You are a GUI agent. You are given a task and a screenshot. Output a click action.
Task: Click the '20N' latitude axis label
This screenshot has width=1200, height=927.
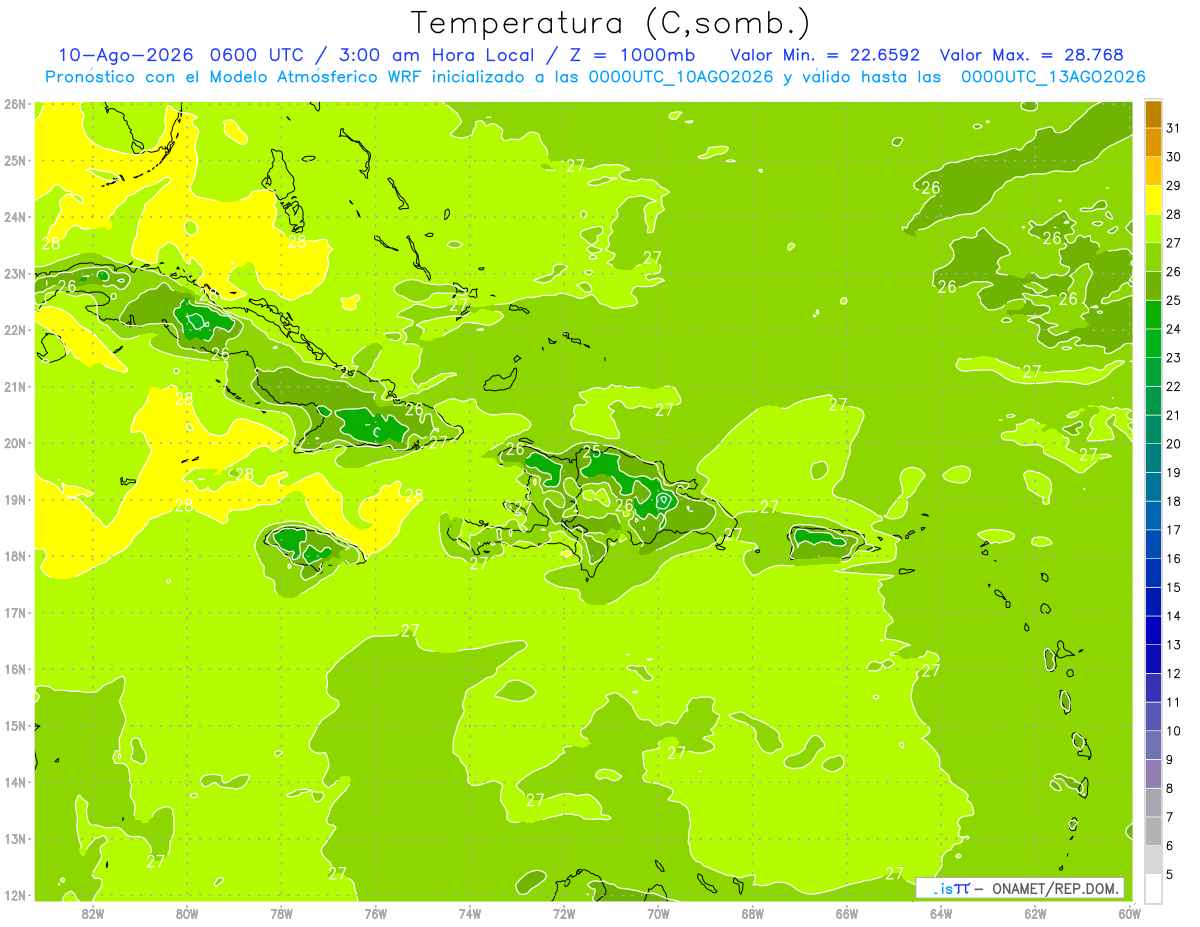(15, 443)
